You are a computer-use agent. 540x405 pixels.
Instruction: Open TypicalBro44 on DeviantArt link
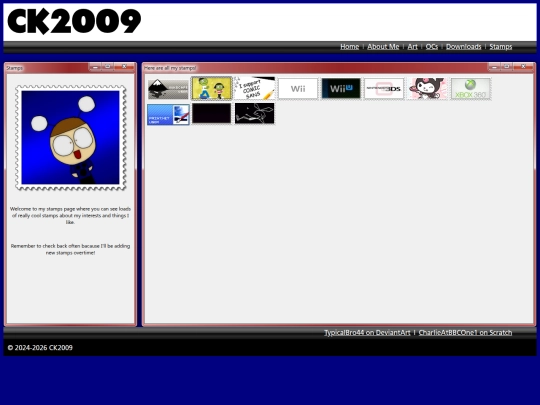pyautogui.click(x=367, y=333)
